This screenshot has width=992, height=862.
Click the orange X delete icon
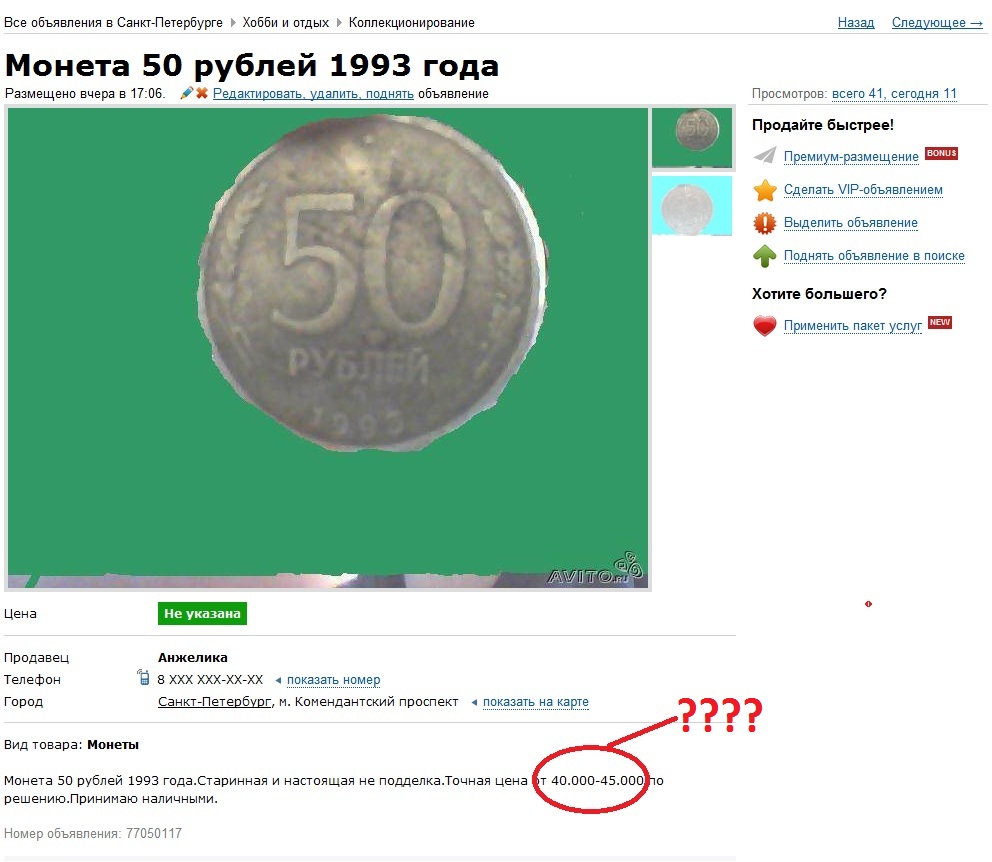202,93
